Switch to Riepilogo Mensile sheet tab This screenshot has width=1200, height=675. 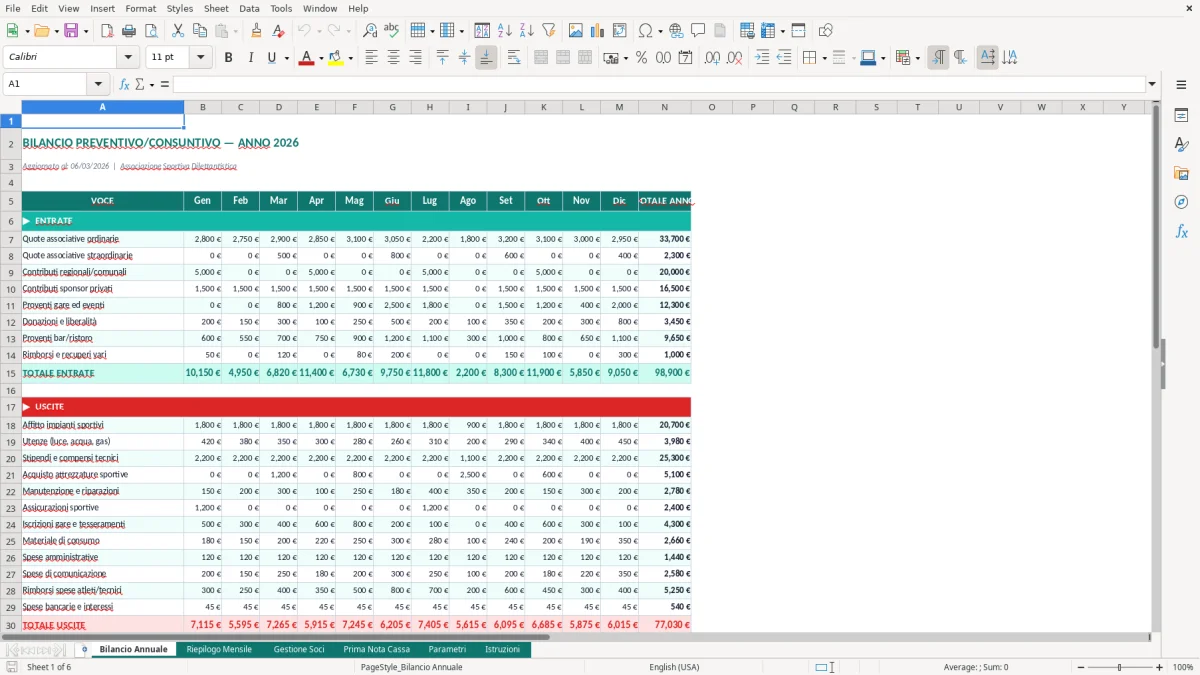[219, 650]
